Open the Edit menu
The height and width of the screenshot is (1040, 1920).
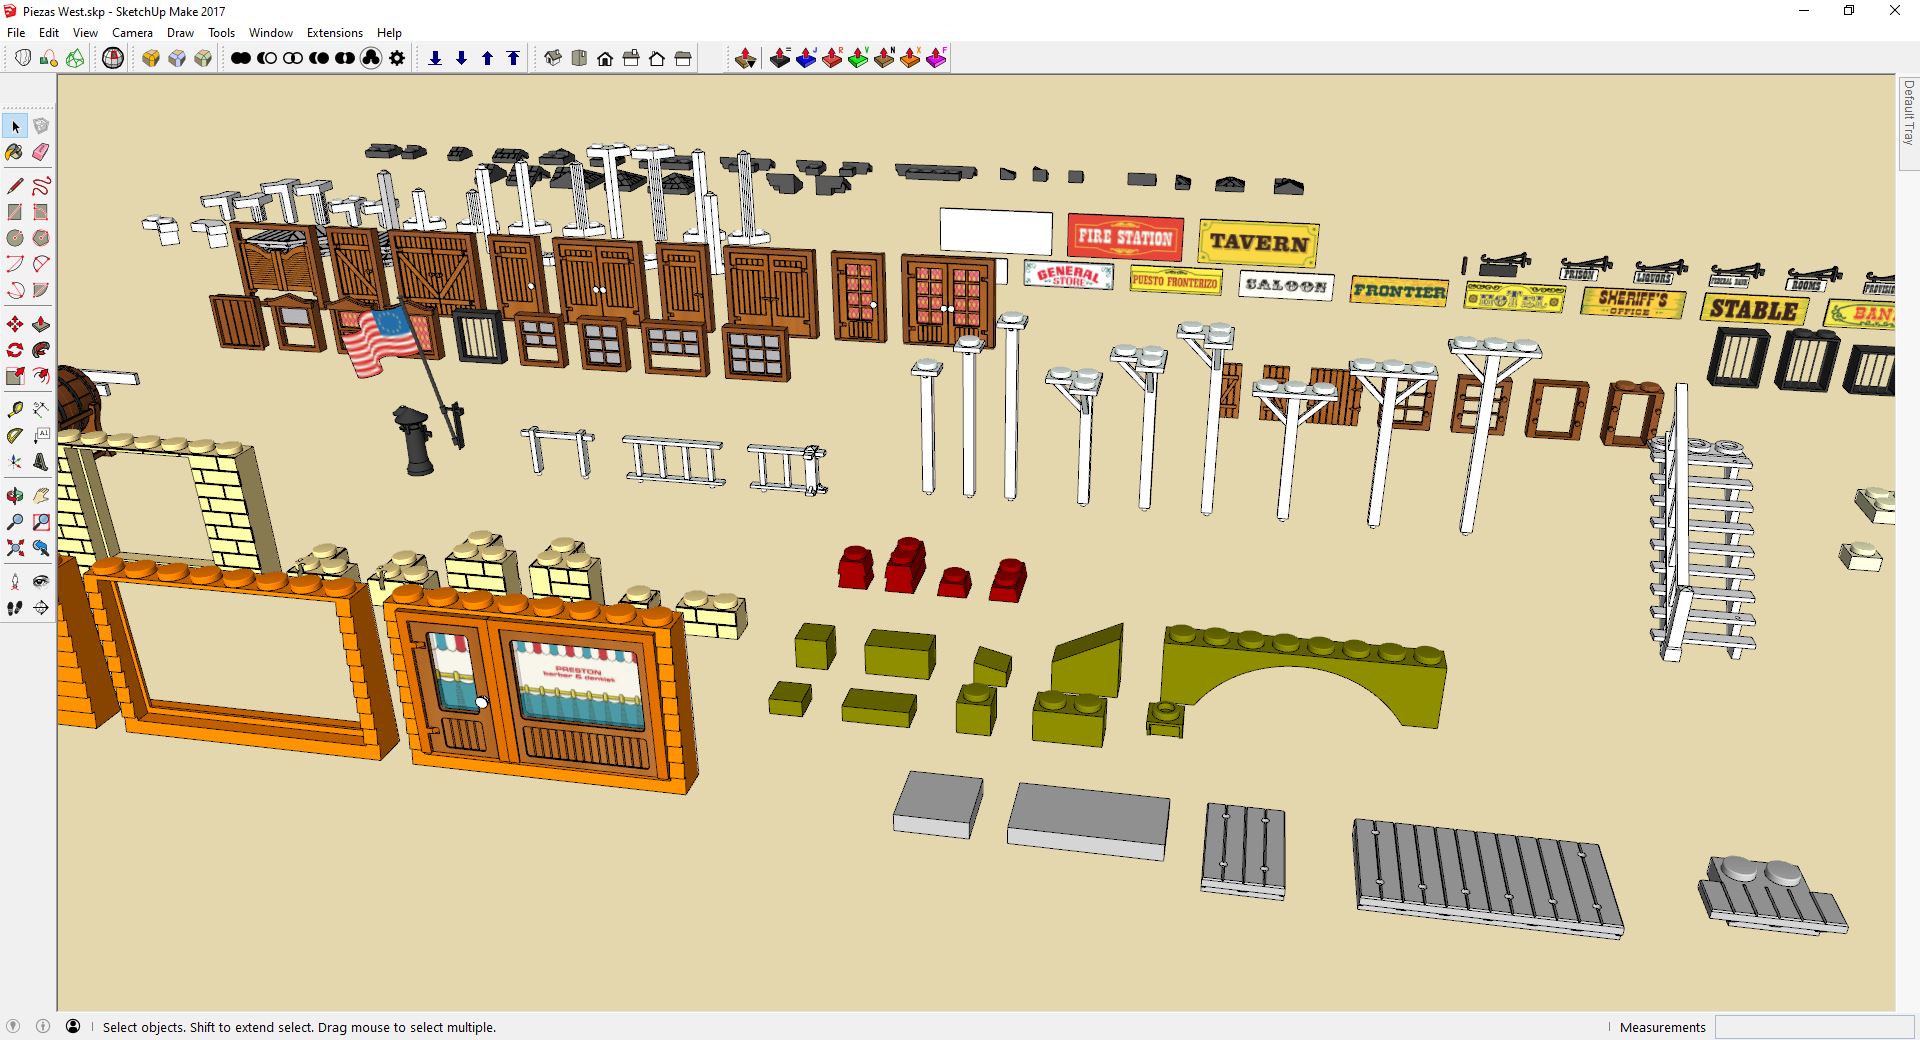point(49,33)
